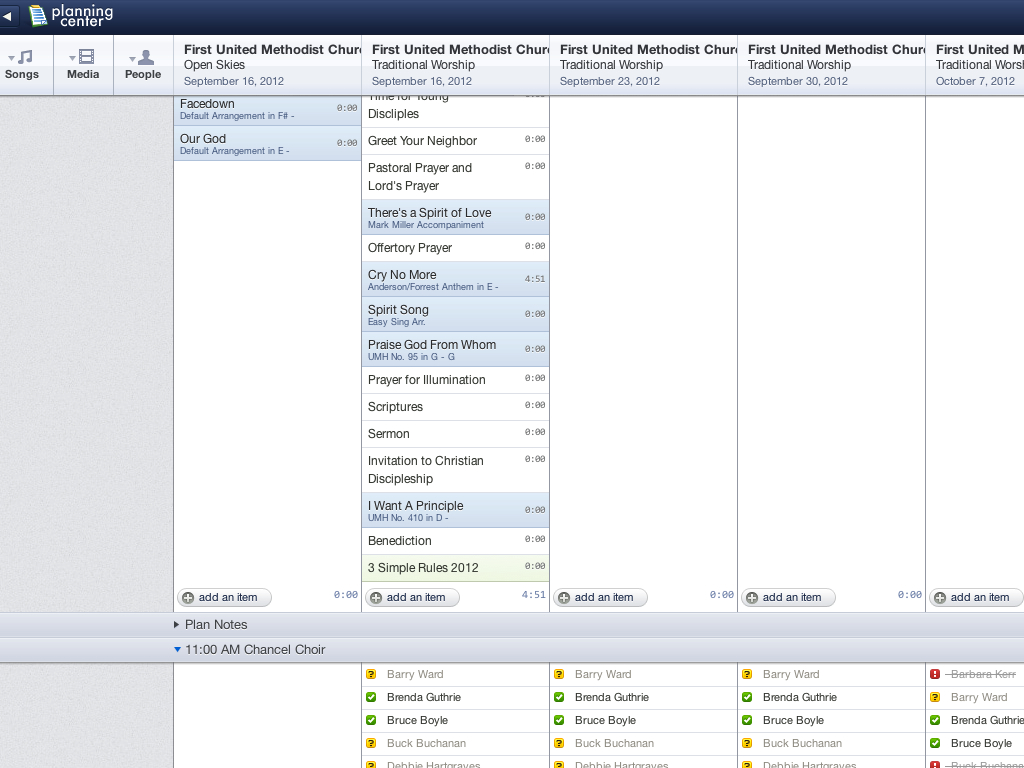Select the Open Skies plan header
This screenshot has height=768, width=1024.
[267, 65]
